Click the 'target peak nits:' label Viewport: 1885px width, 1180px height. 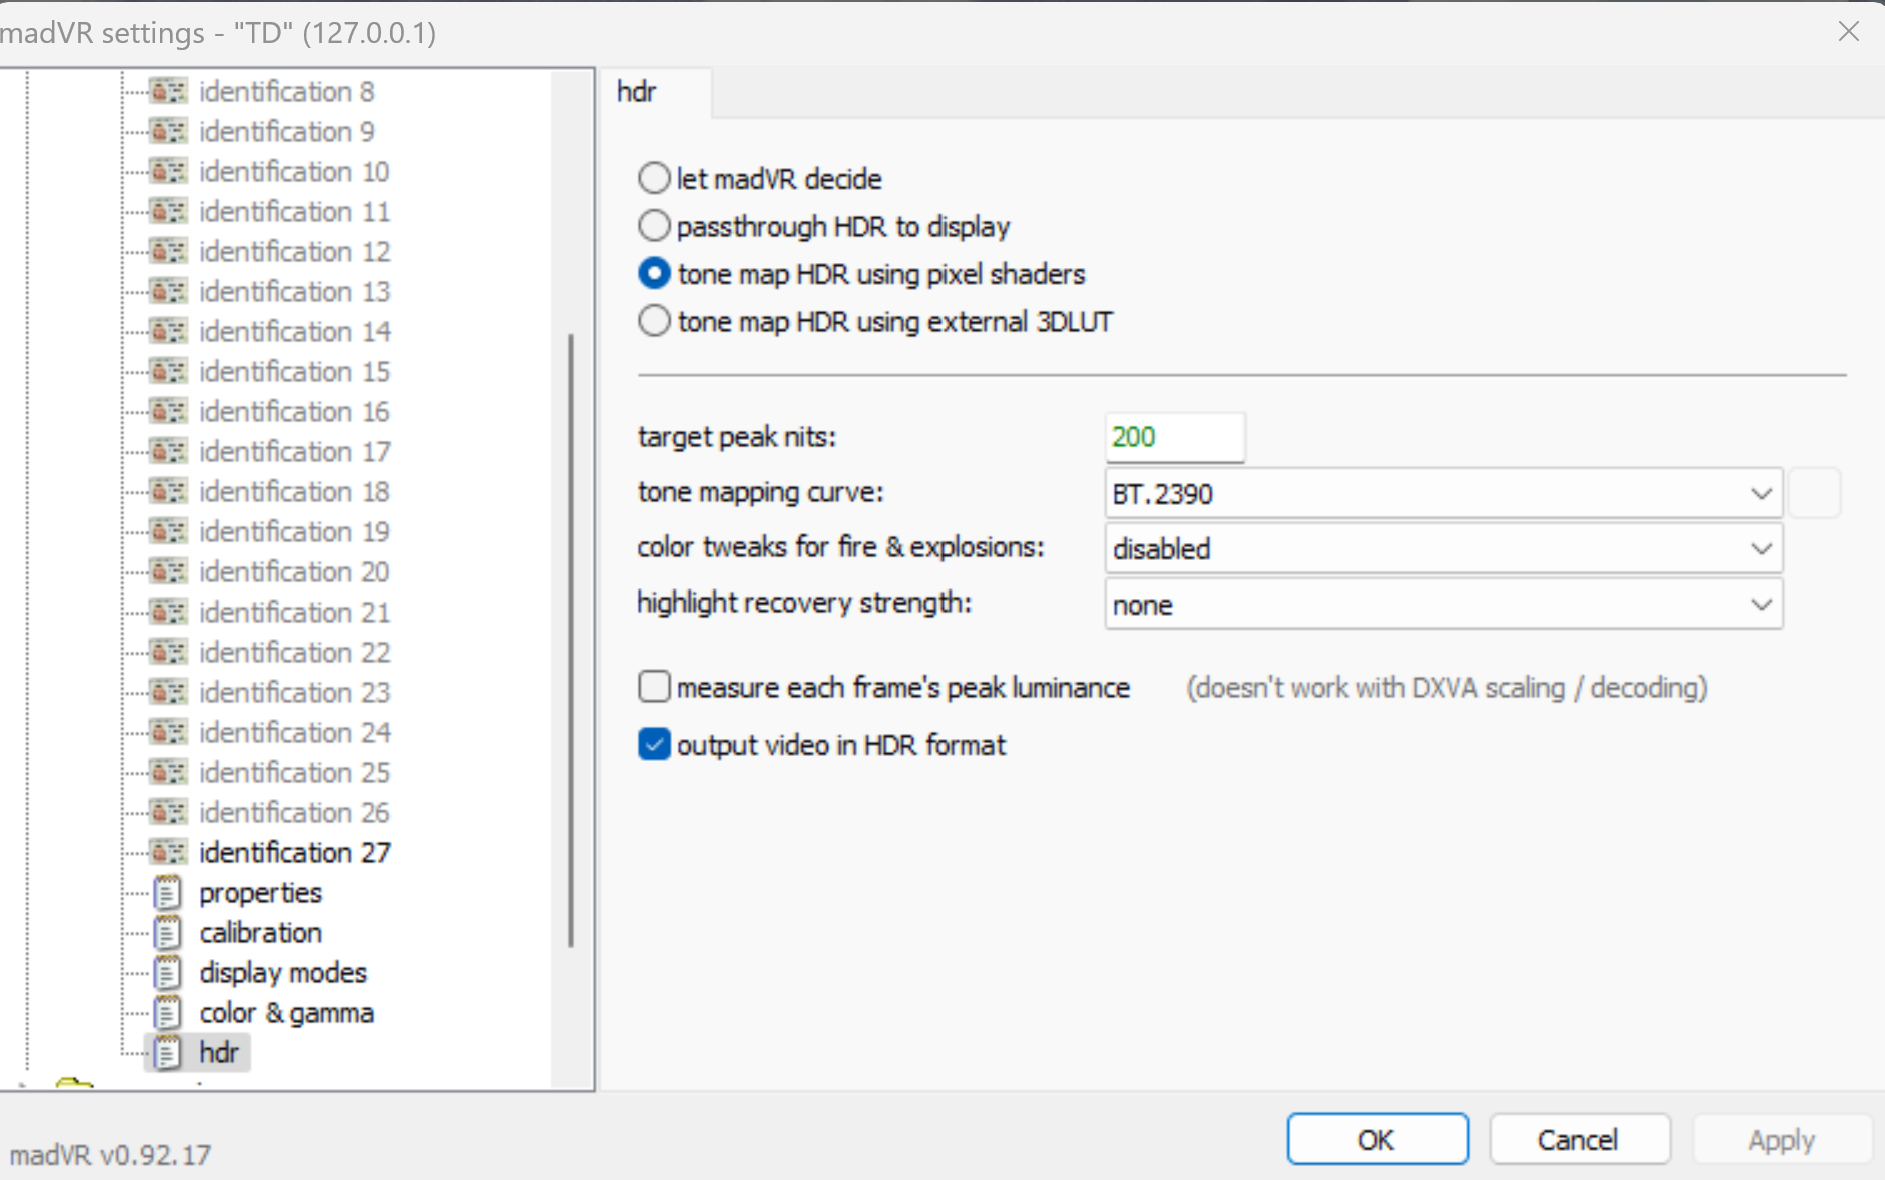(736, 437)
